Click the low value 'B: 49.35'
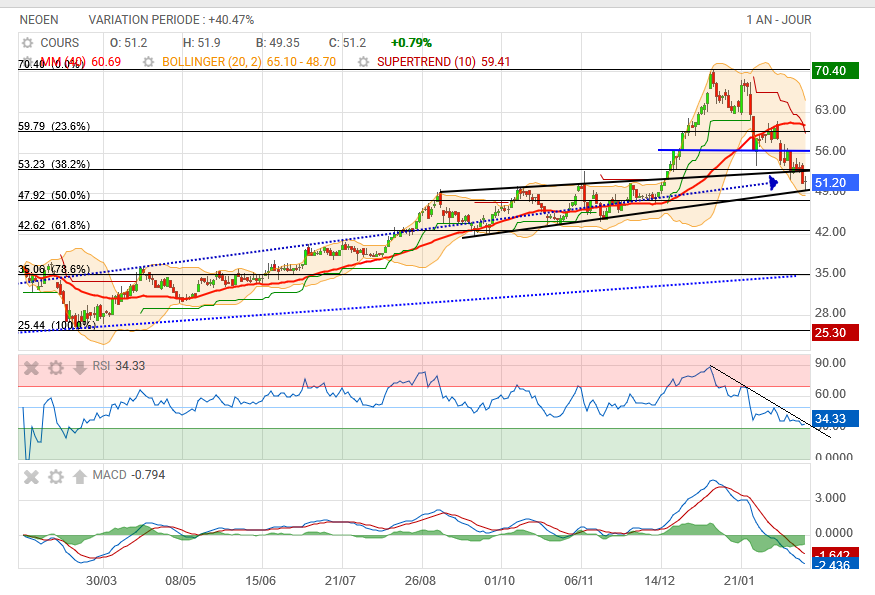Image resolution: width=875 pixels, height=595 pixels. pyautogui.click(x=278, y=43)
